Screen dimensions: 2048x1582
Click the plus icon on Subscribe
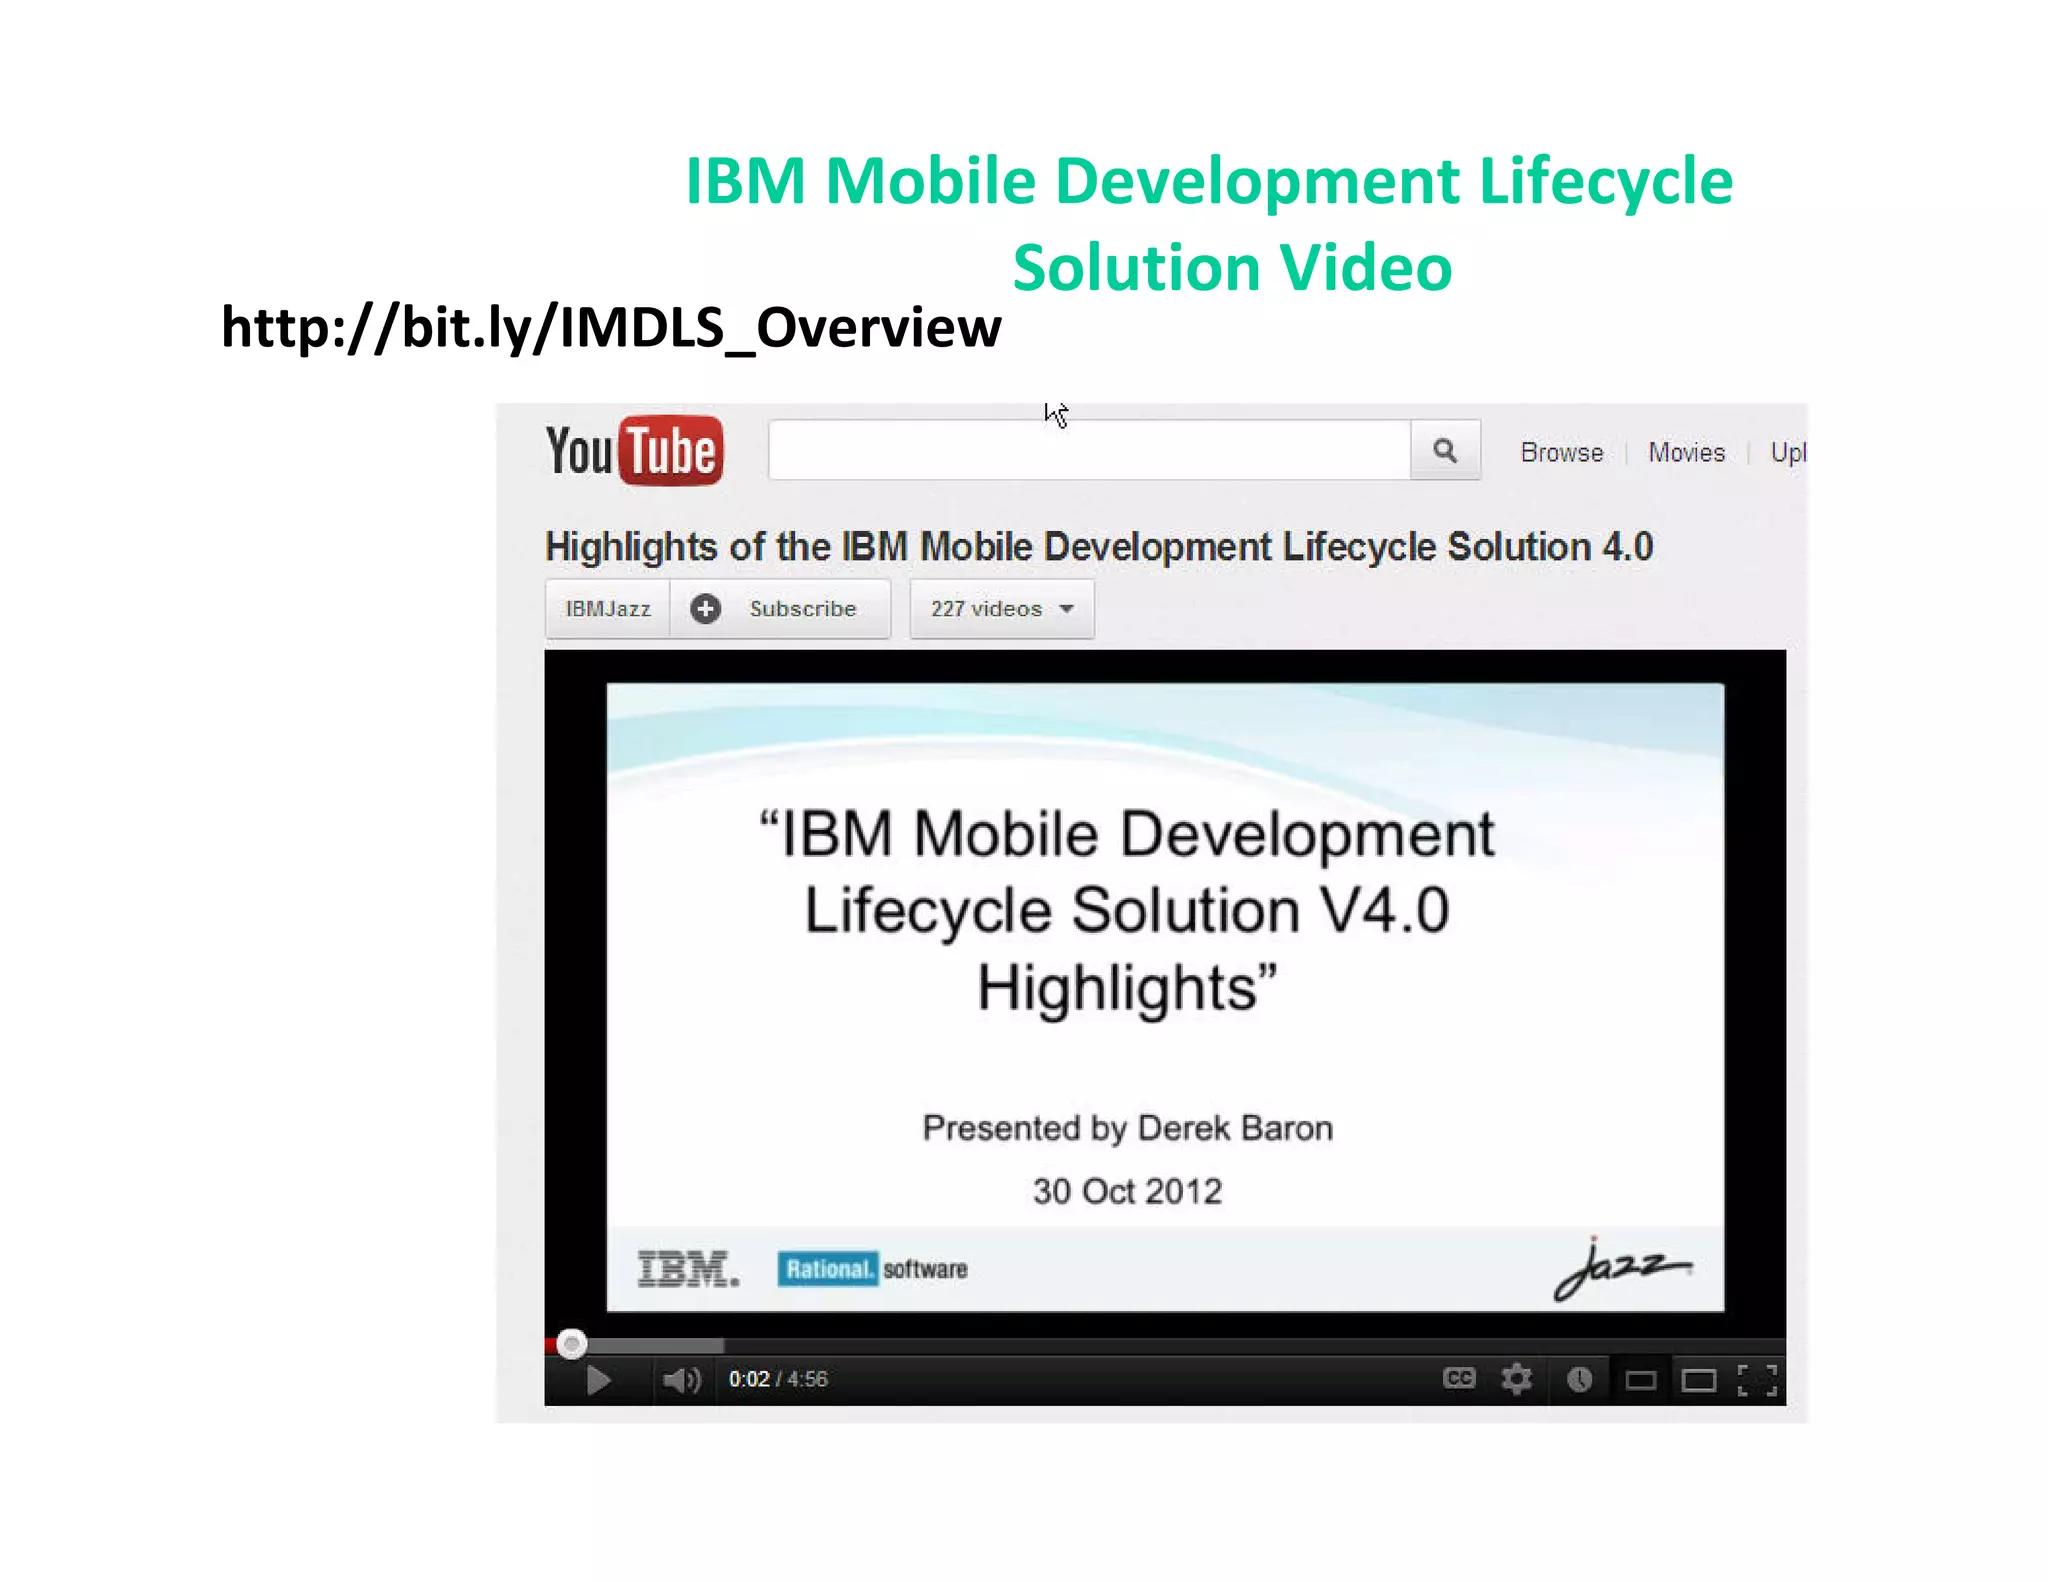(706, 608)
